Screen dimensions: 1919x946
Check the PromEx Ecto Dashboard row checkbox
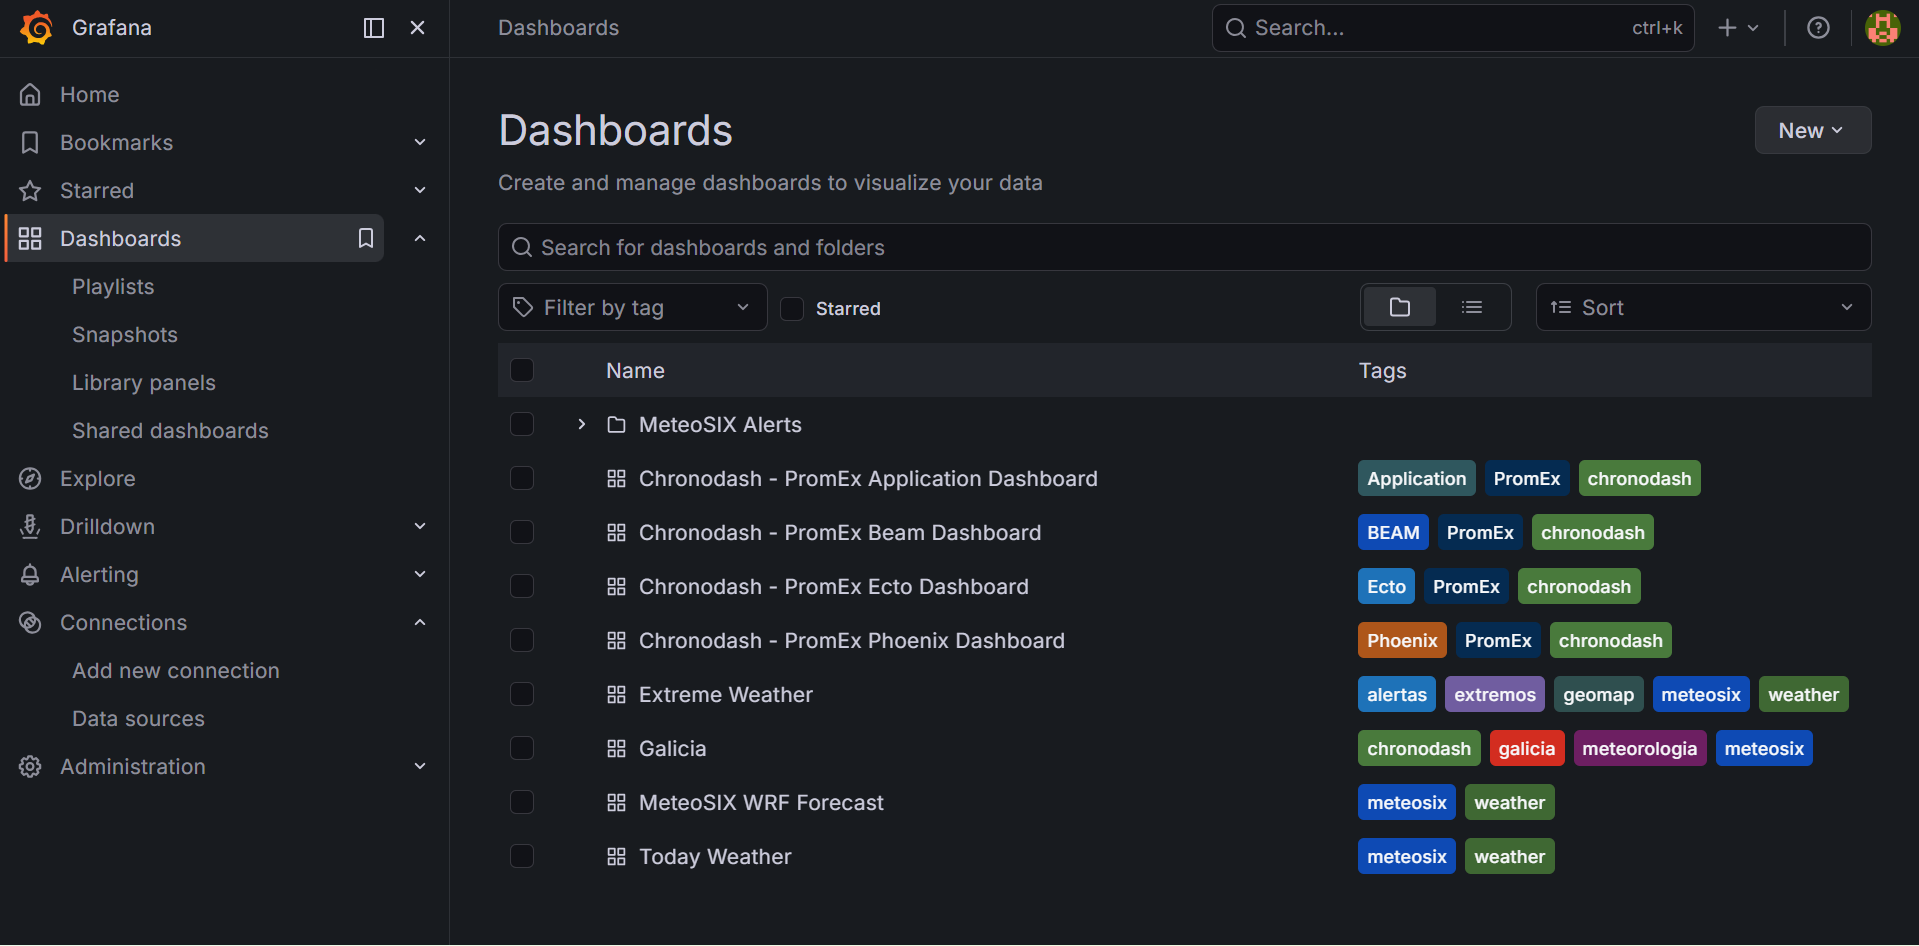[x=522, y=586]
